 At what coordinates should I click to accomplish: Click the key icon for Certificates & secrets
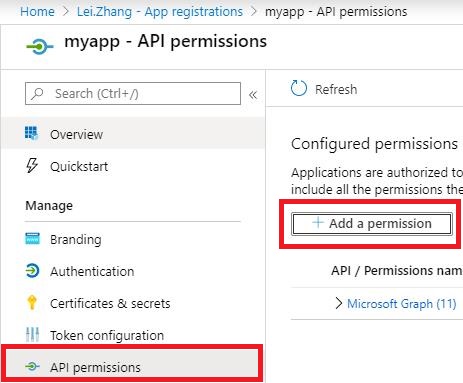(x=32, y=303)
